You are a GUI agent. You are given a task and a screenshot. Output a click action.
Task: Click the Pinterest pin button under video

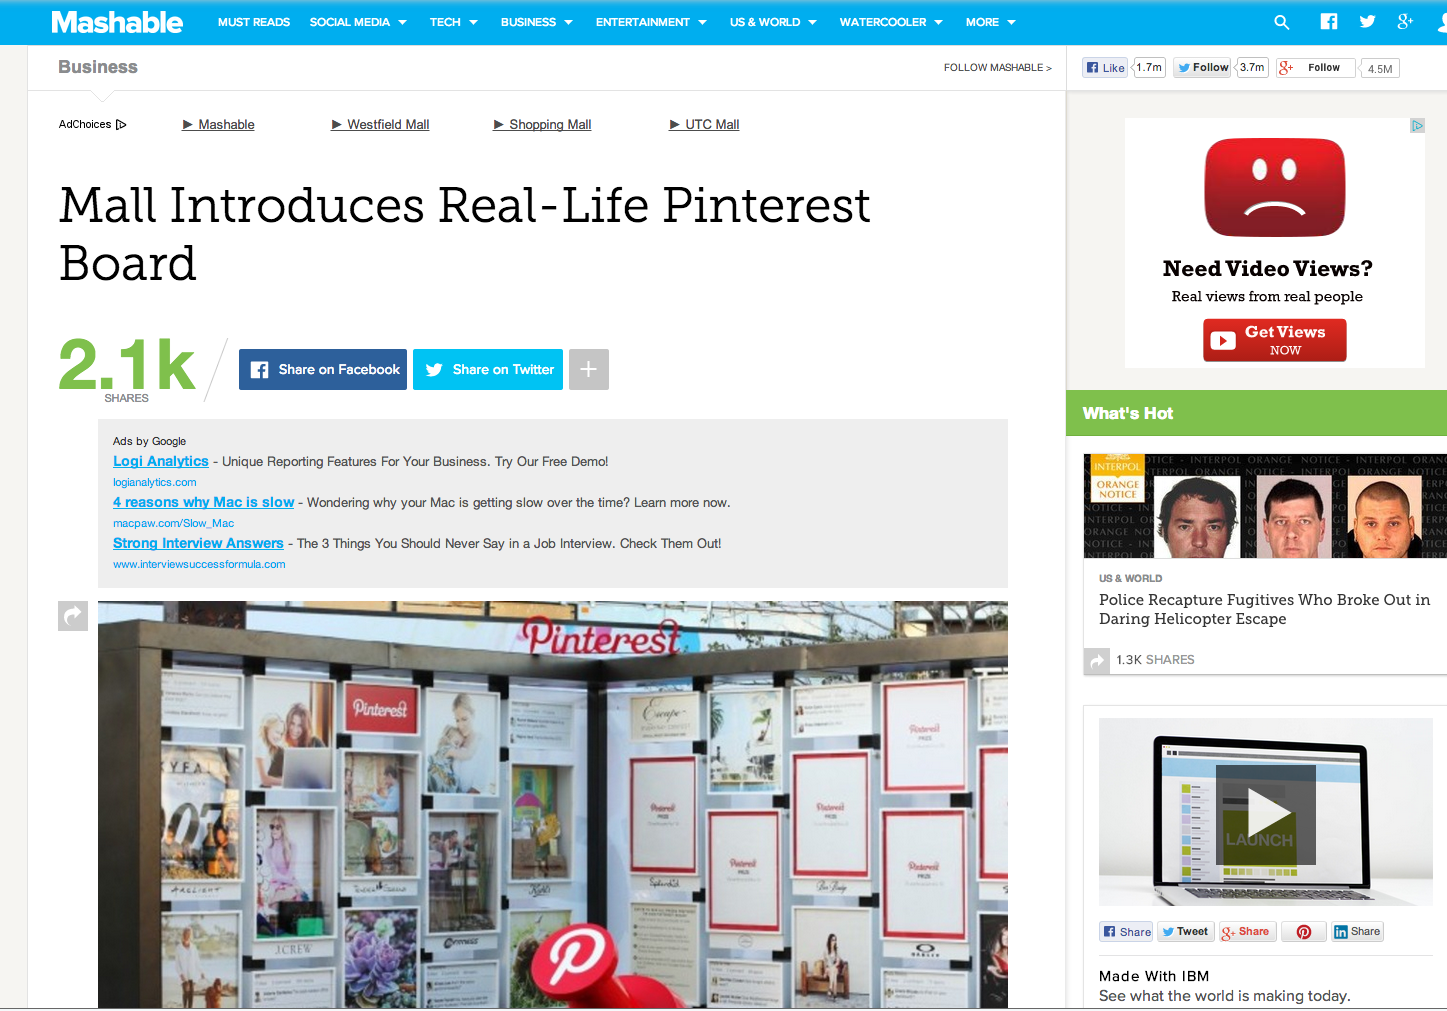coord(1304,932)
